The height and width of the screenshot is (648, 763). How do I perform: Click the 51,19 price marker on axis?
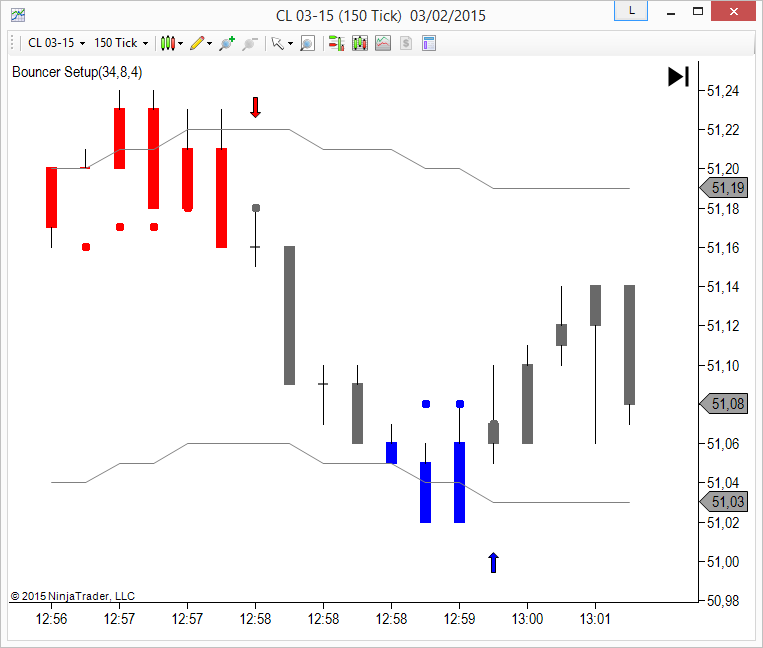[726, 188]
